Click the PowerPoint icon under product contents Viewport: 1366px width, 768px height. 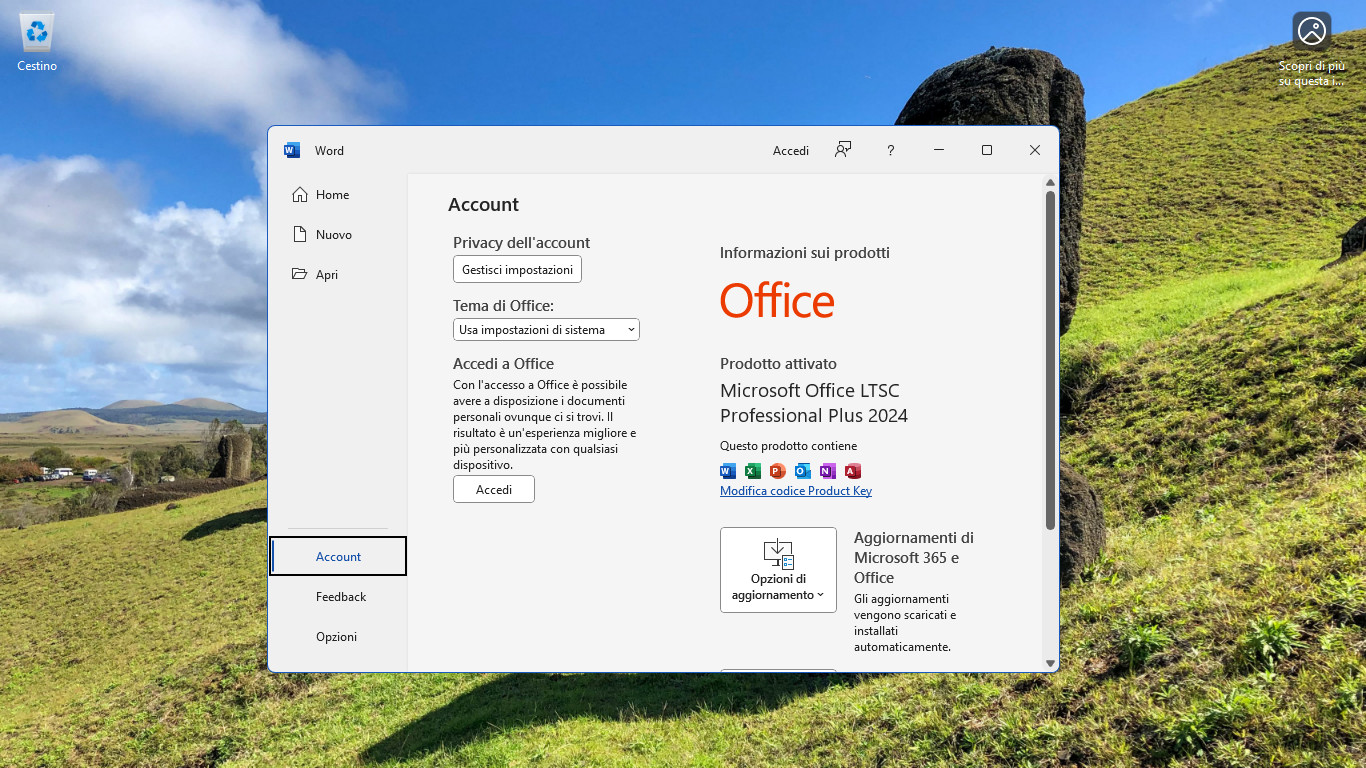(x=778, y=471)
